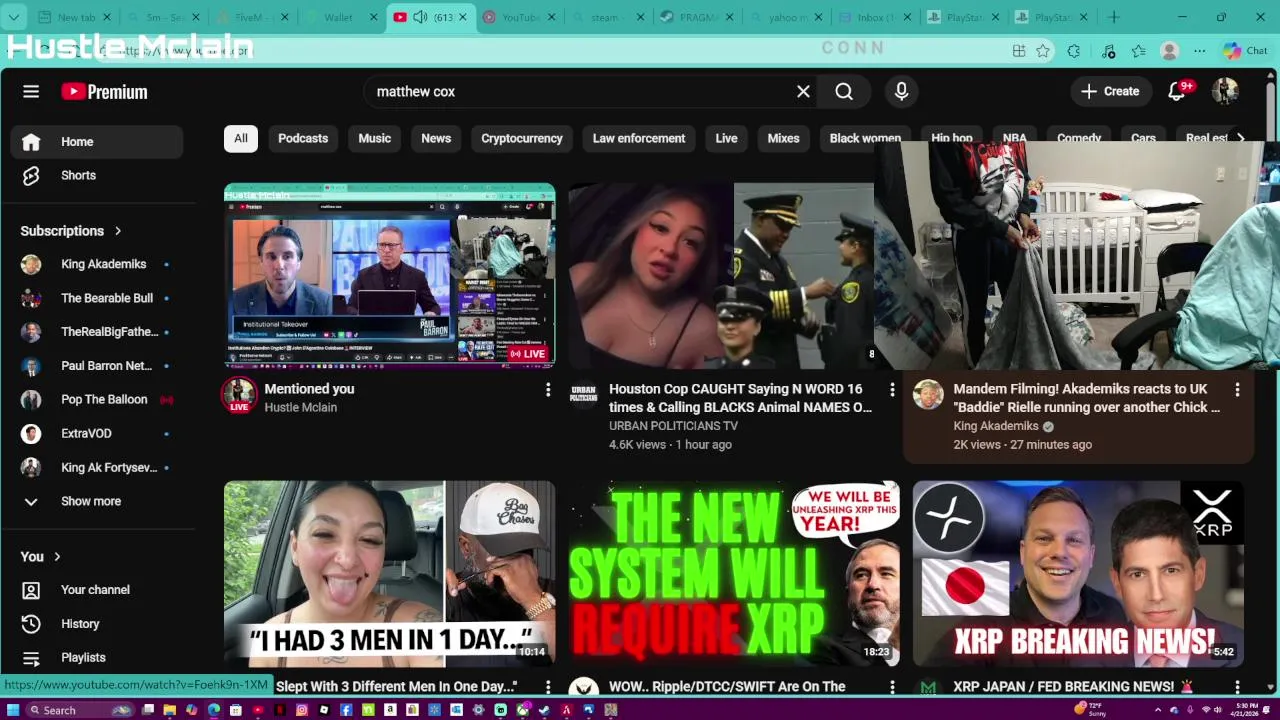Open the Houston Cop video thumbnail
The image size is (1280, 720).
click(x=722, y=275)
